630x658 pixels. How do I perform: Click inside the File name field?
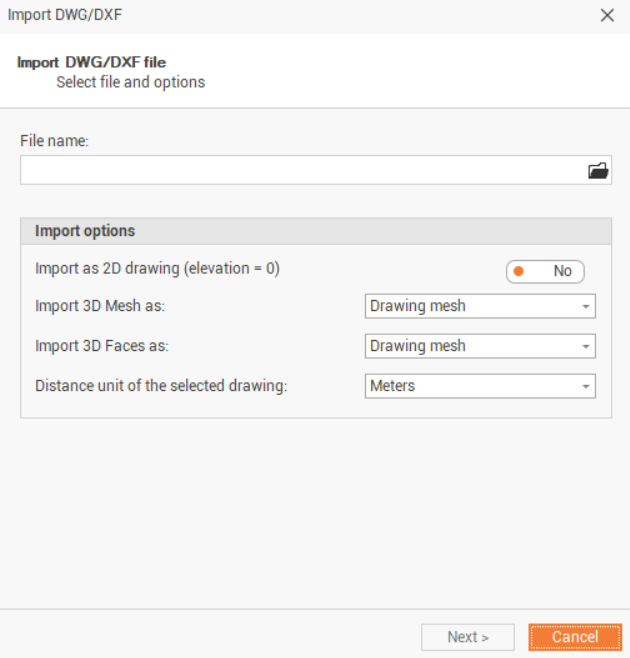click(x=300, y=170)
